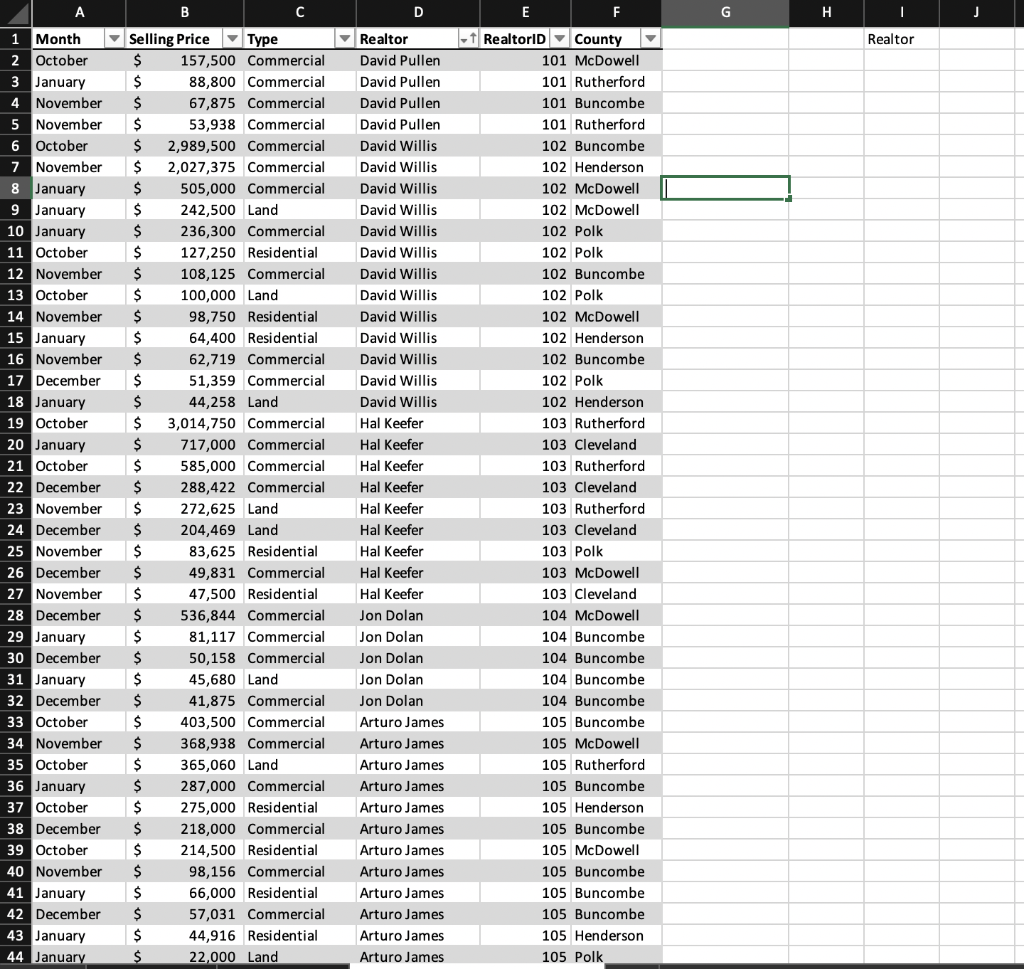
Task: Select row 19 header
Action: [16, 423]
